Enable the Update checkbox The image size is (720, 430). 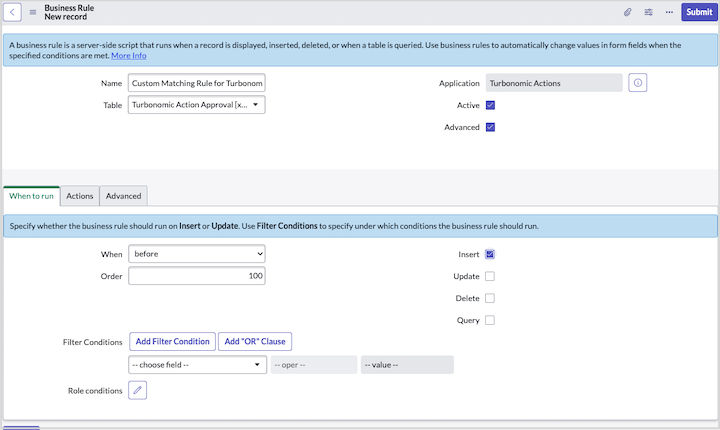pyautogui.click(x=490, y=276)
